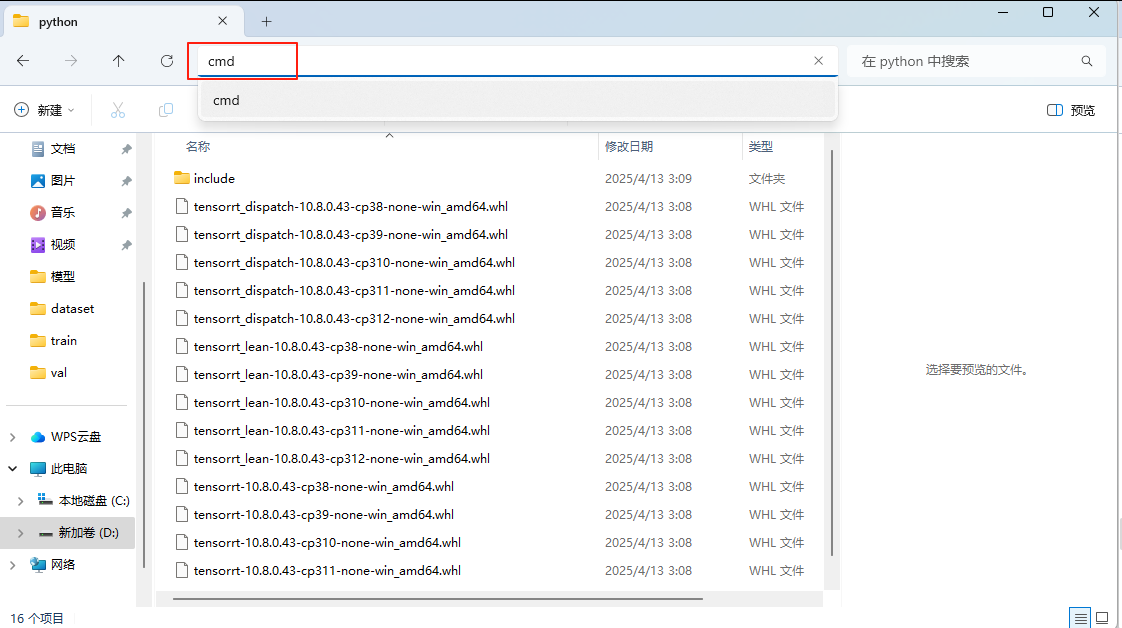Refresh the current folder view
Image resolution: width=1122 pixels, height=628 pixels.
(x=166, y=61)
